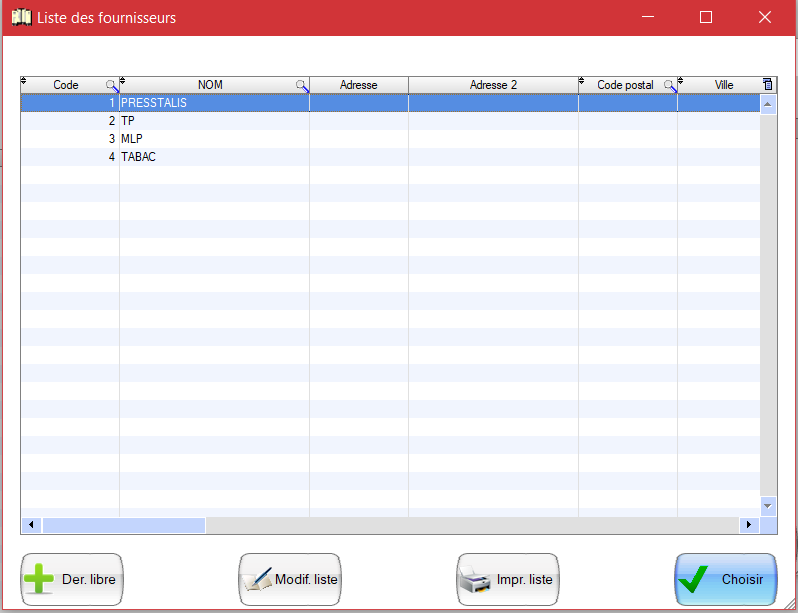Click the Impr. liste print button
The image size is (798, 613).
click(507, 579)
